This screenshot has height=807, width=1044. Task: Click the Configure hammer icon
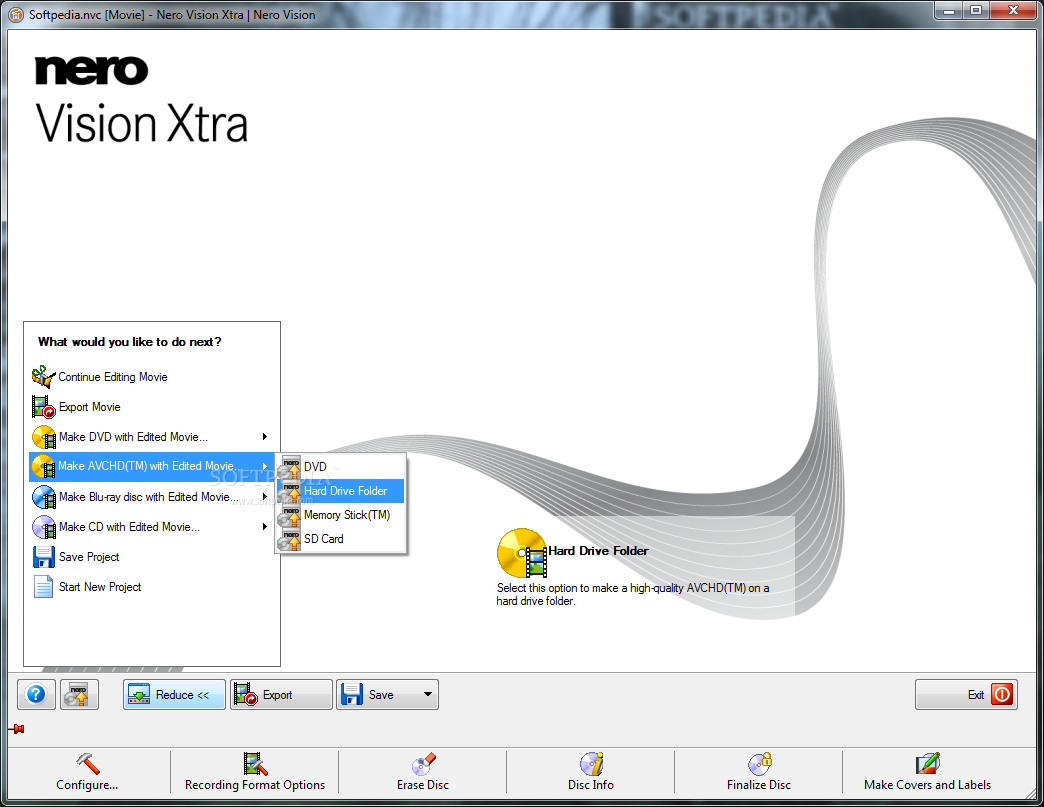pos(87,764)
